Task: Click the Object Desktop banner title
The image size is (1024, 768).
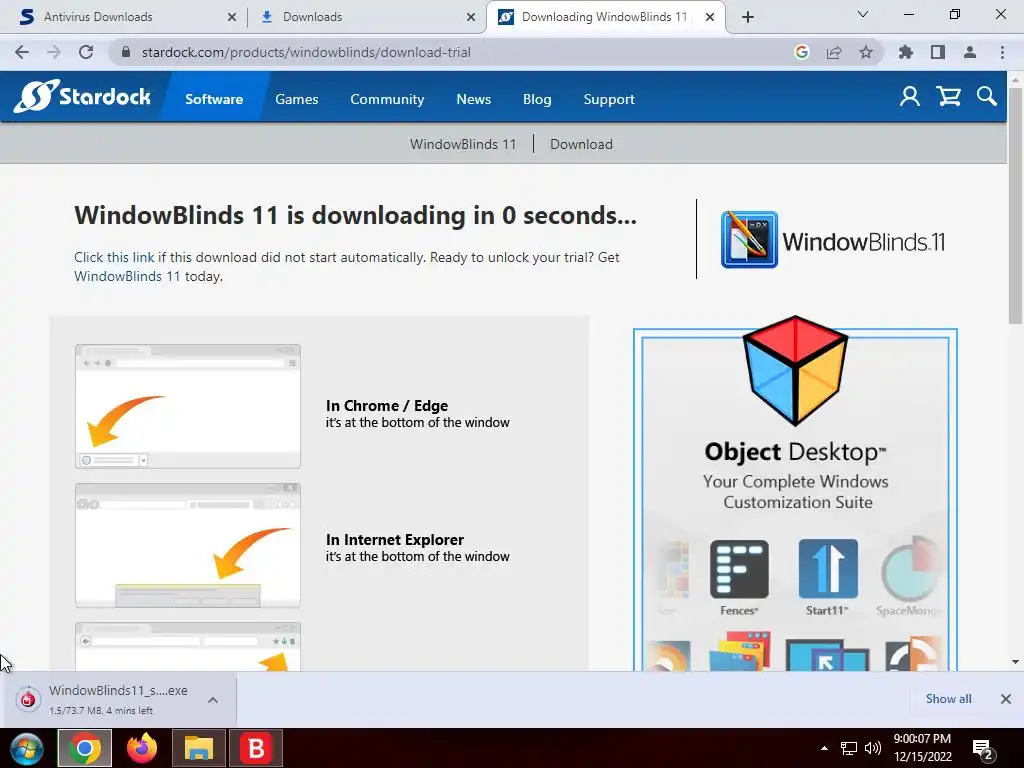Action: point(795,452)
